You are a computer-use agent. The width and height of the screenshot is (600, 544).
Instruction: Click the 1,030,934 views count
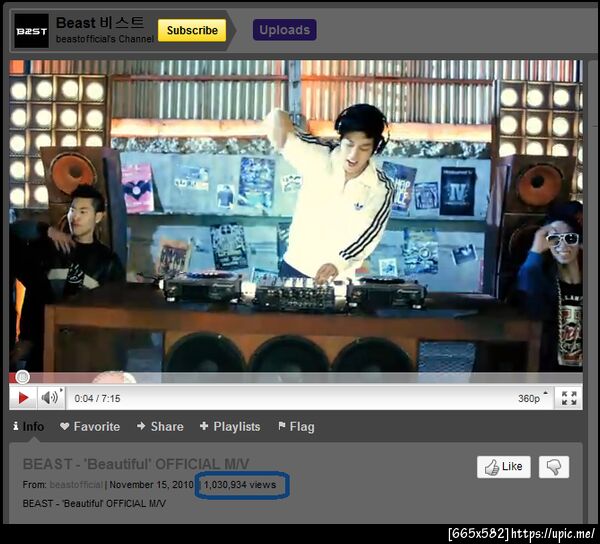(240, 485)
